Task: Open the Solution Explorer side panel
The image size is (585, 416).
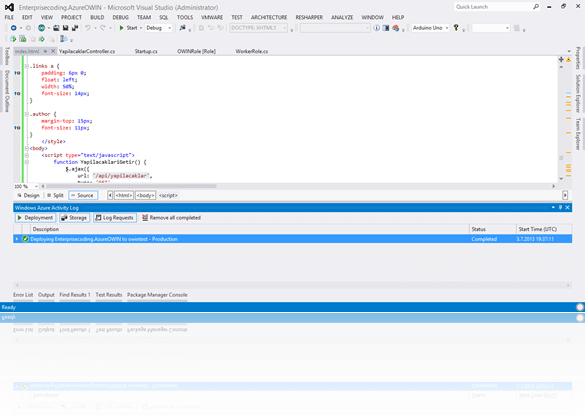Action: pyautogui.click(x=578, y=93)
